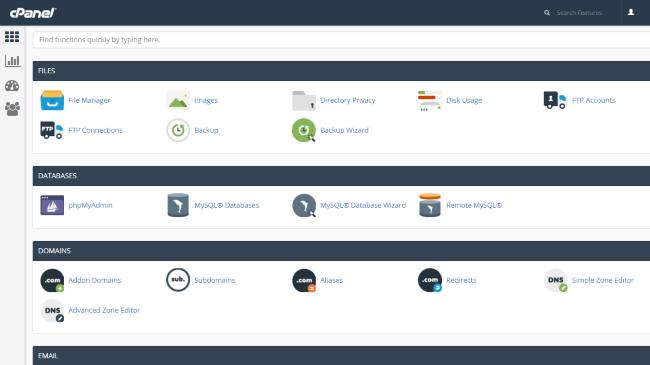Open the phpMyAdmin link
650x365 pixels.
90,205
